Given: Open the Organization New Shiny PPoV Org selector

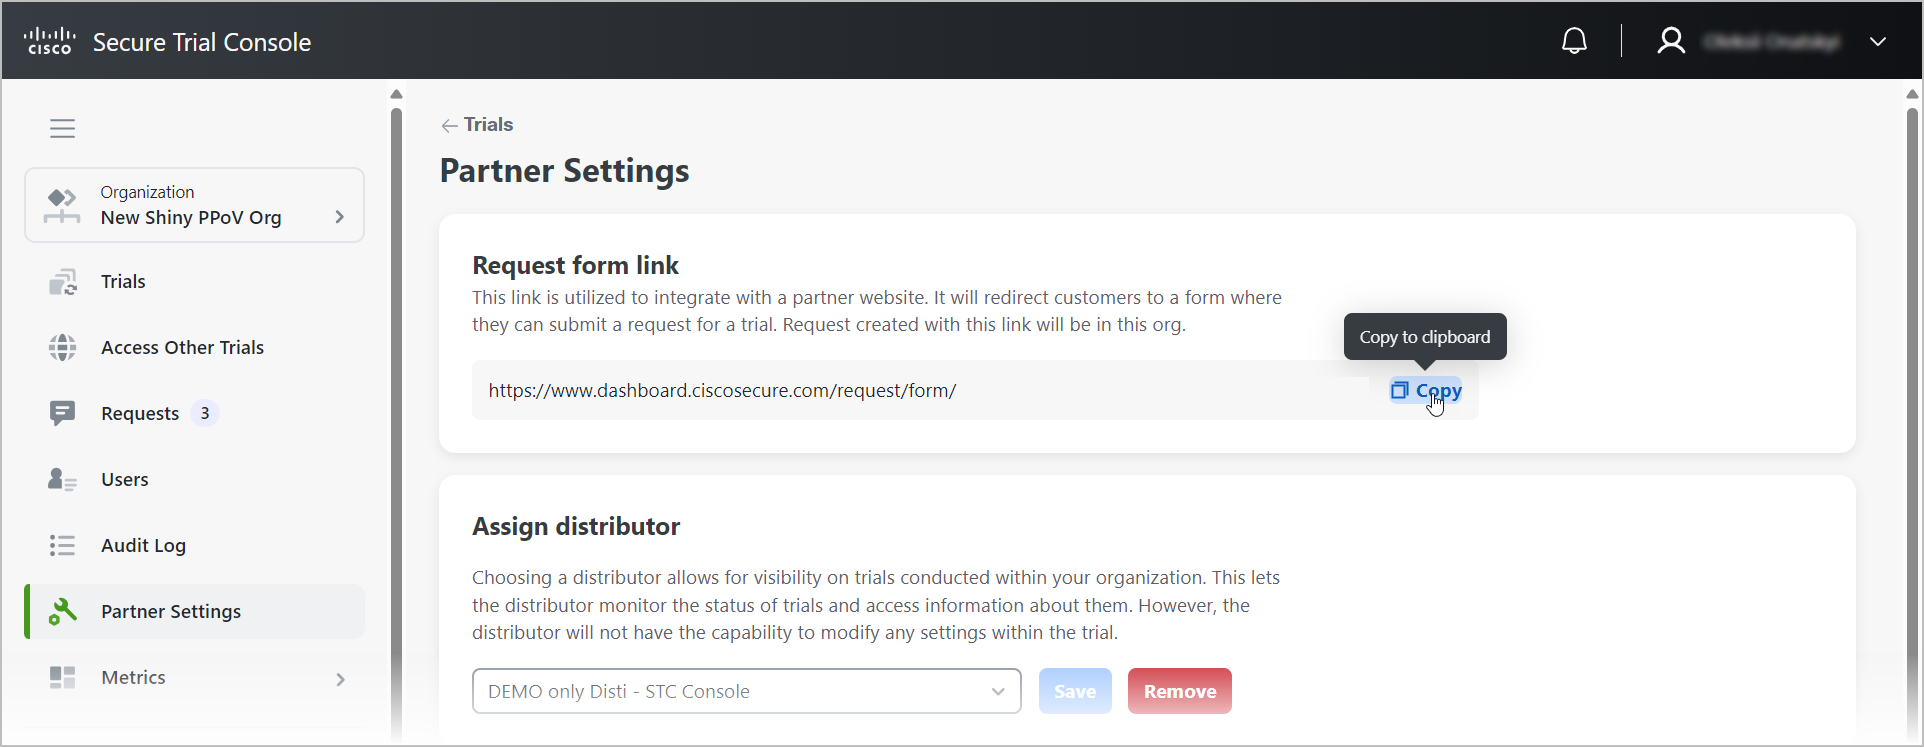Looking at the screenshot, I should [195, 205].
